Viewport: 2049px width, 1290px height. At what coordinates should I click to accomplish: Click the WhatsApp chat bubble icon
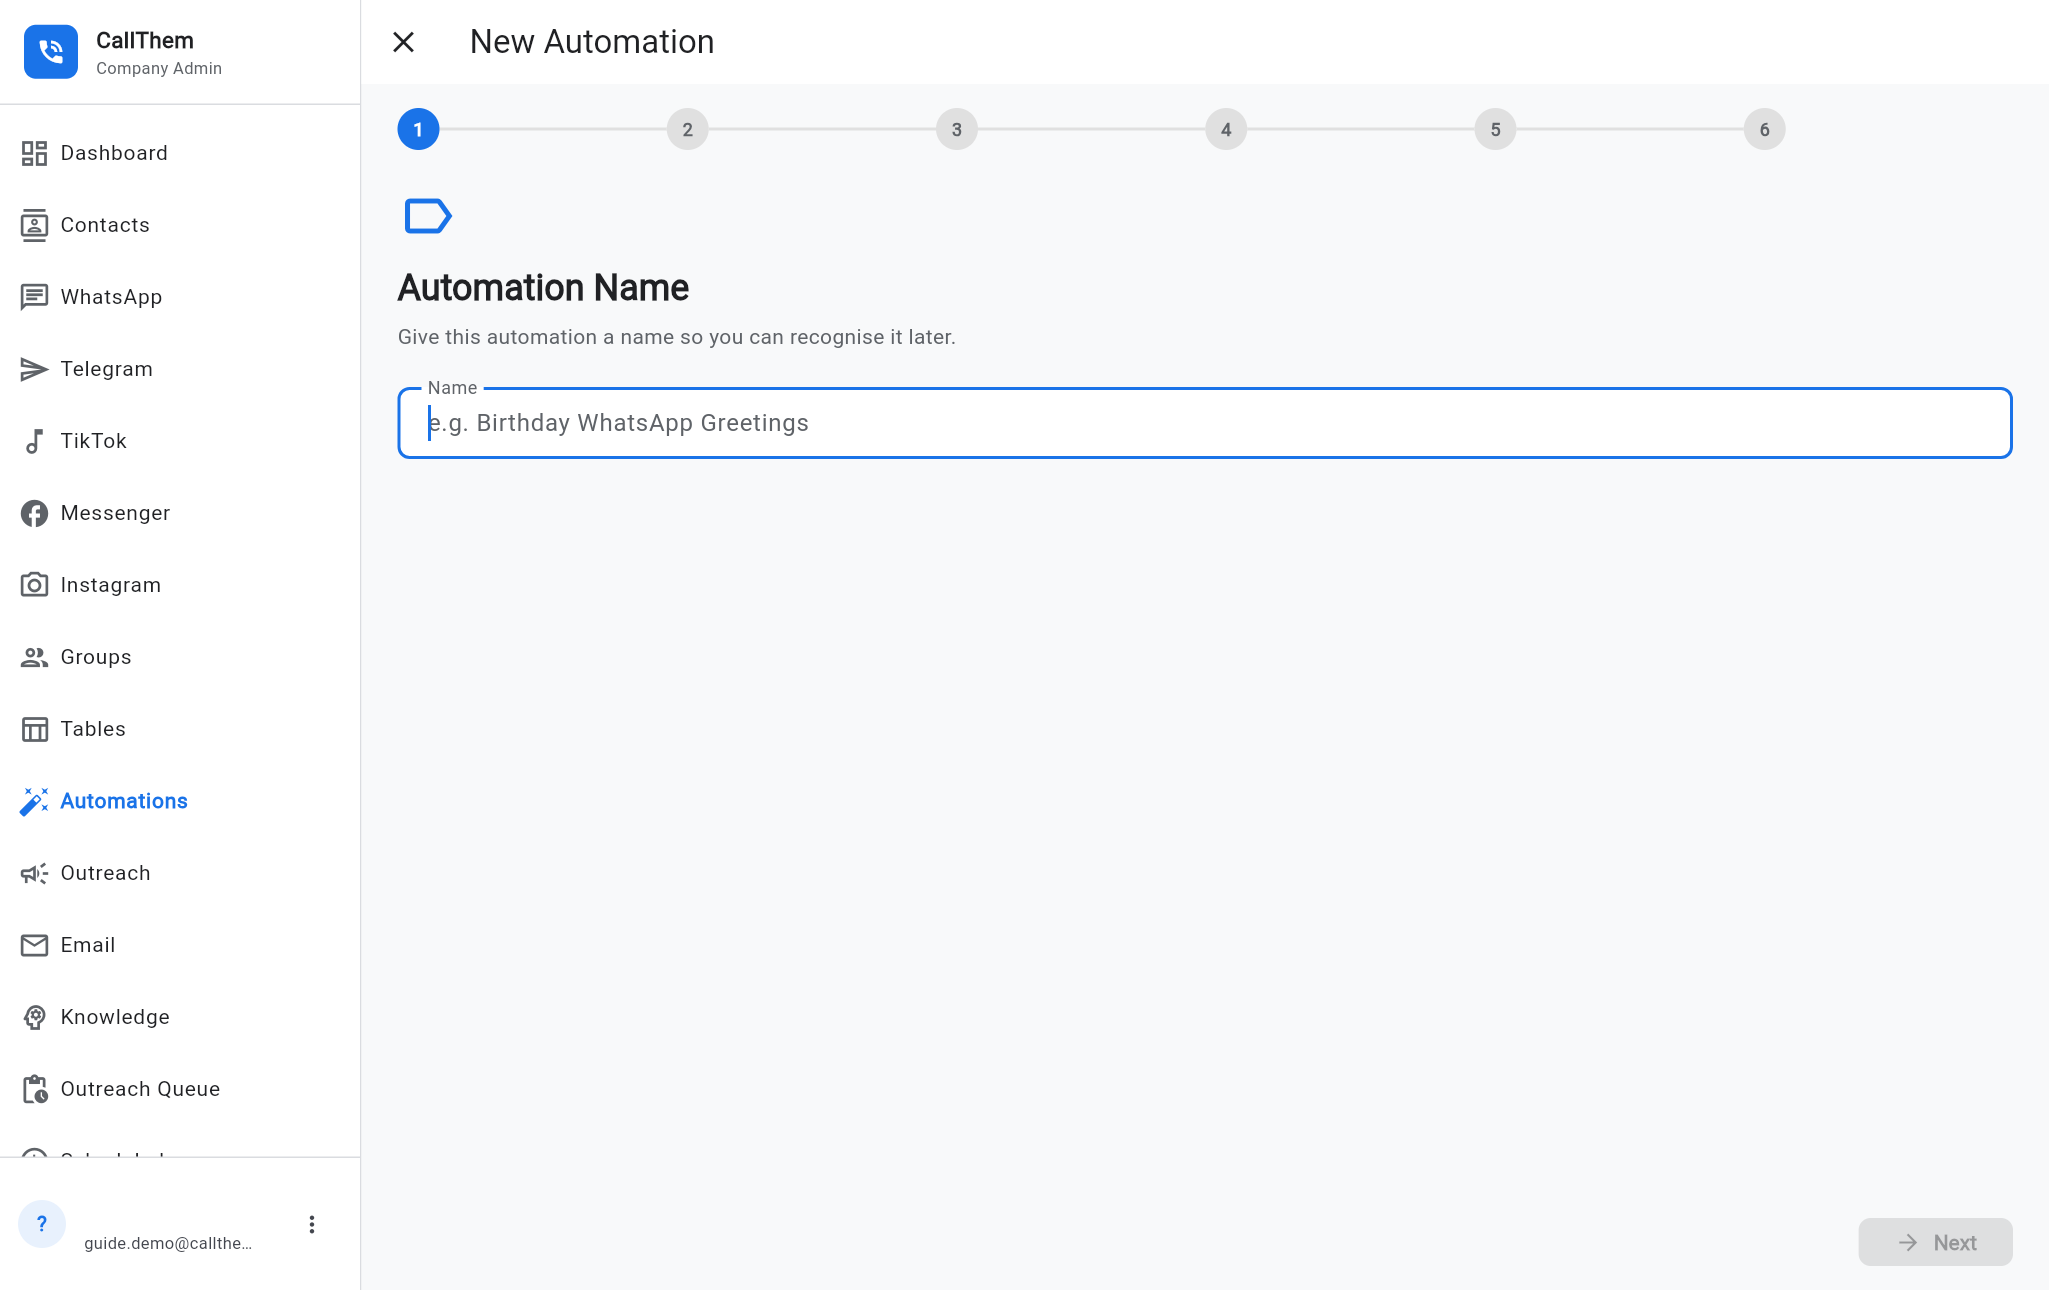[34, 297]
